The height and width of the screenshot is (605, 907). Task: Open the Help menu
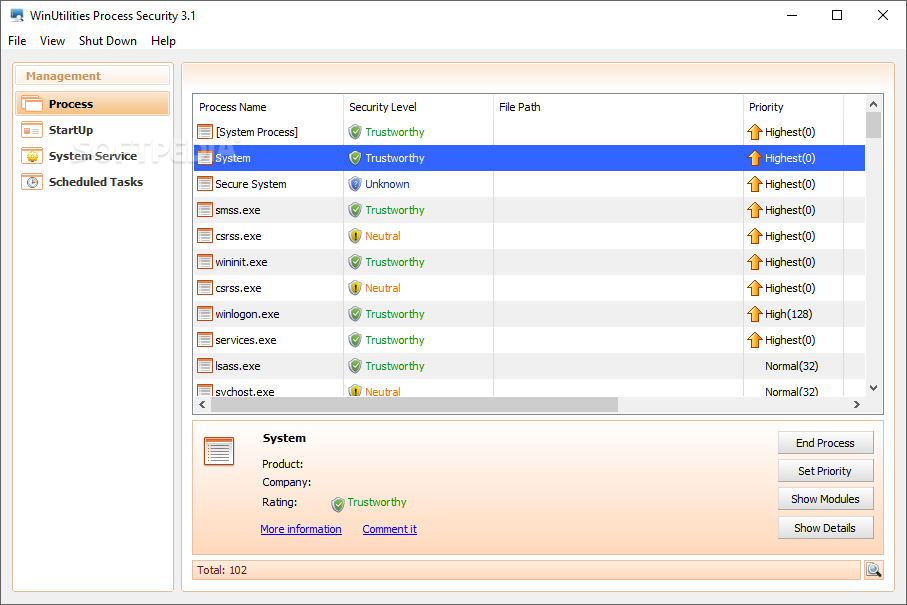163,41
